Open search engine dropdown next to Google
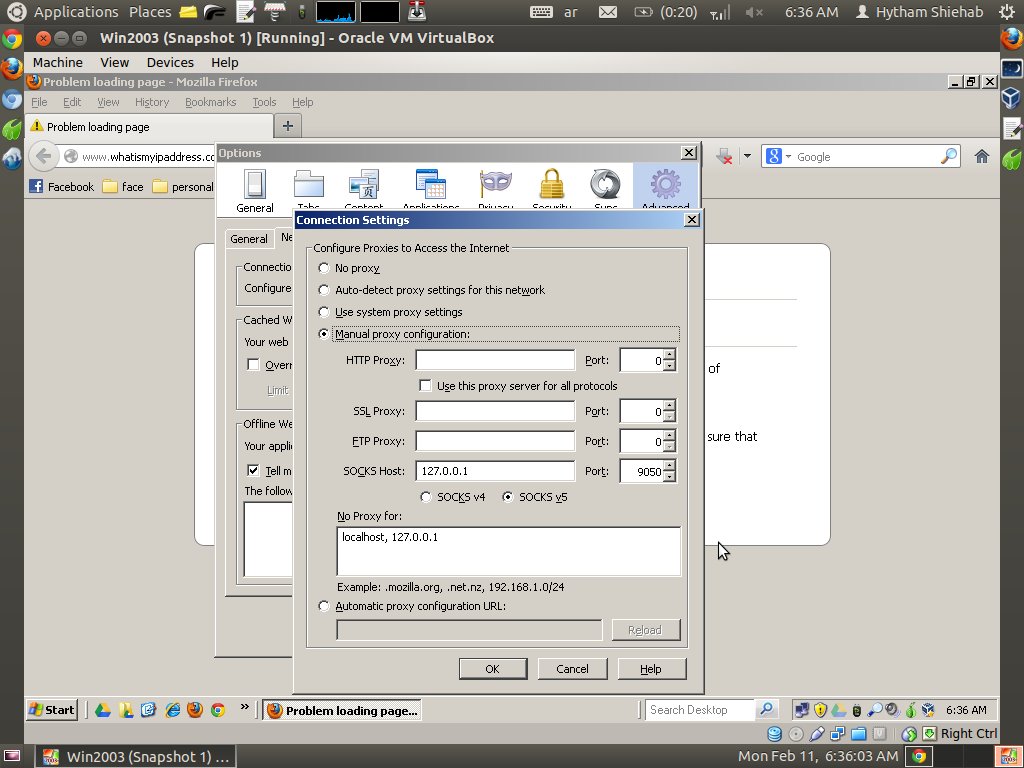The image size is (1024, 768). (x=788, y=157)
